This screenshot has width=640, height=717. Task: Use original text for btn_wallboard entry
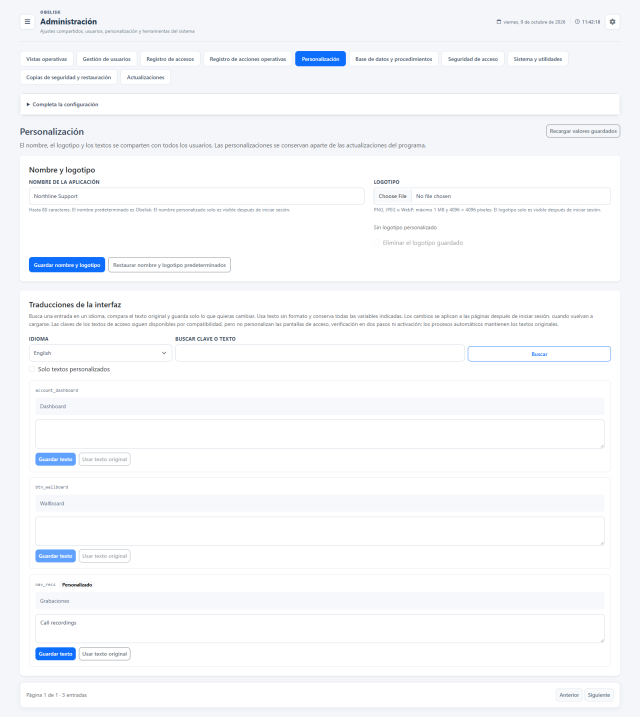pos(105,556)
